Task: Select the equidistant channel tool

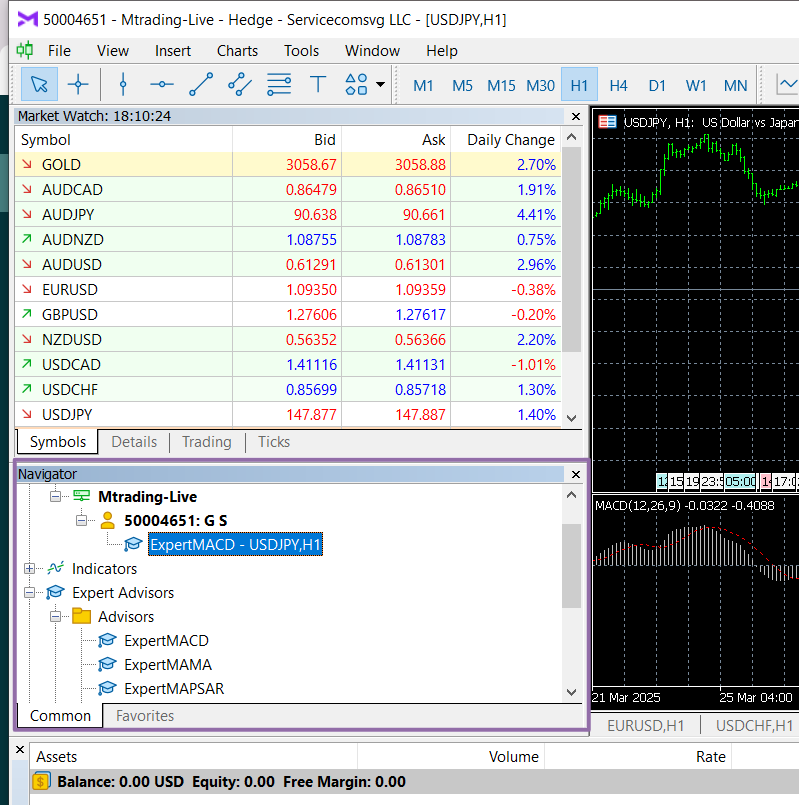Action: [240, 84]
